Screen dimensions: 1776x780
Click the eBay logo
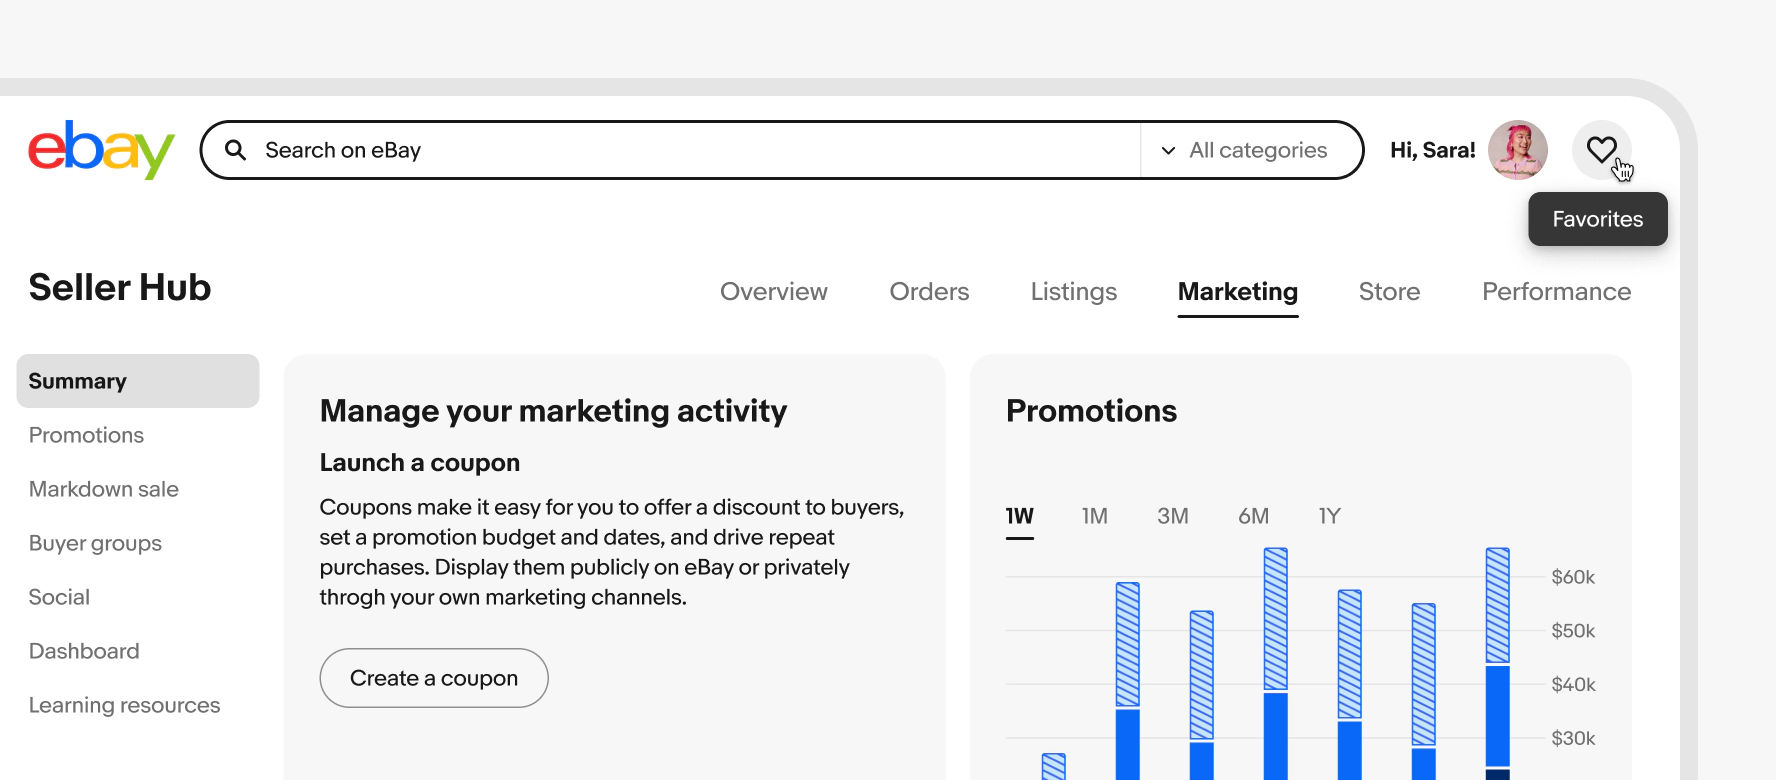point(102,150)
